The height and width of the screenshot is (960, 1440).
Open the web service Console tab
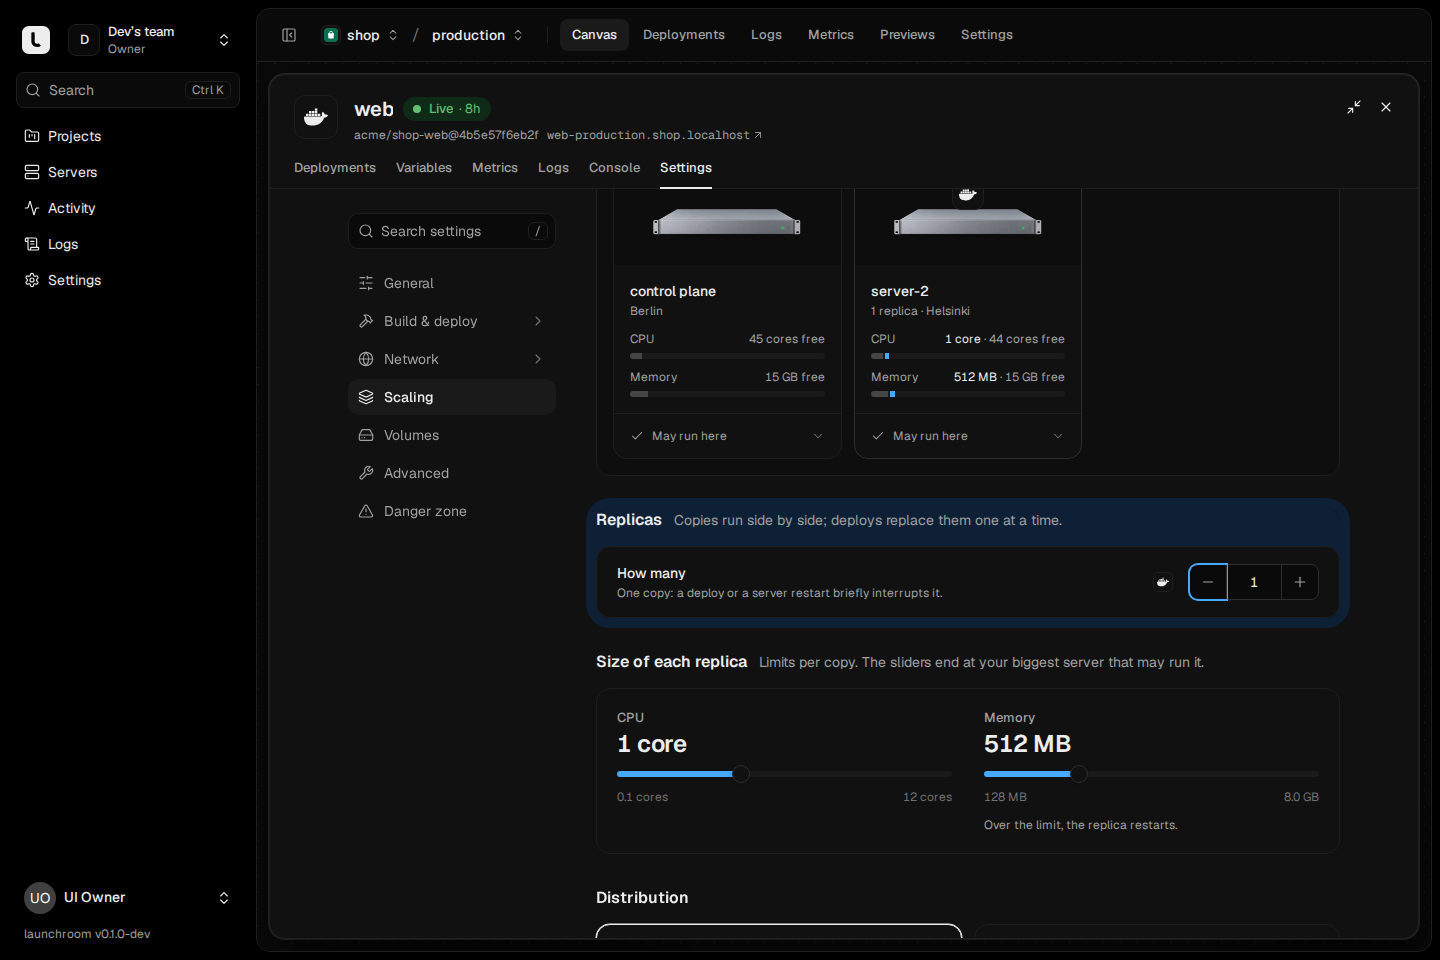click(614, 168)
